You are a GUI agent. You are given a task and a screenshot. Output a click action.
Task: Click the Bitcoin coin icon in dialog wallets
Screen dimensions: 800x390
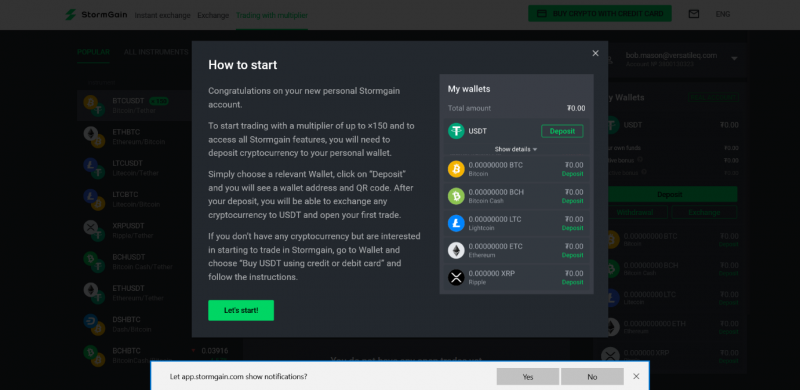click(x=456, y=169)
